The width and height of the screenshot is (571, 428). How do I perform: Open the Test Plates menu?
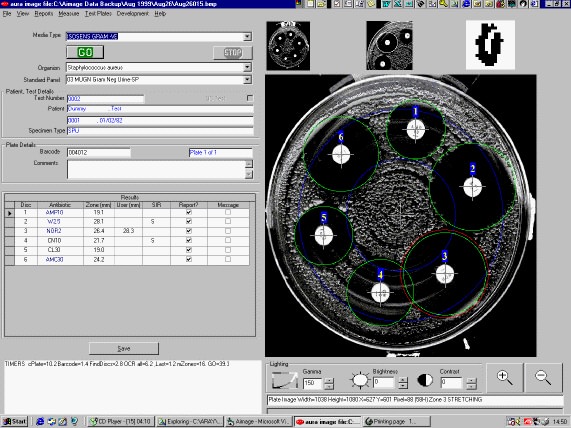click(x=98, y=14)
